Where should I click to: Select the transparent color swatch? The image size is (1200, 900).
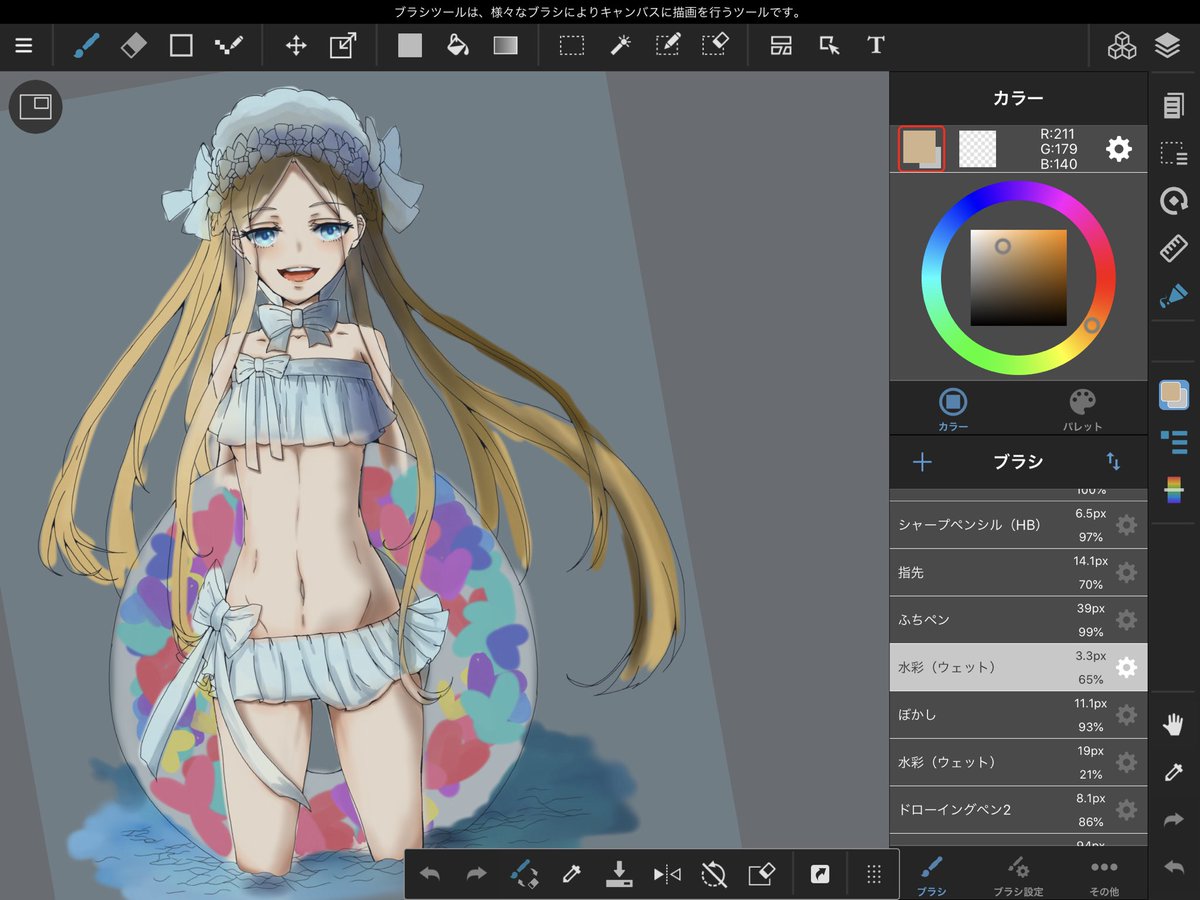pyautogui.click(x=978, y=149)
